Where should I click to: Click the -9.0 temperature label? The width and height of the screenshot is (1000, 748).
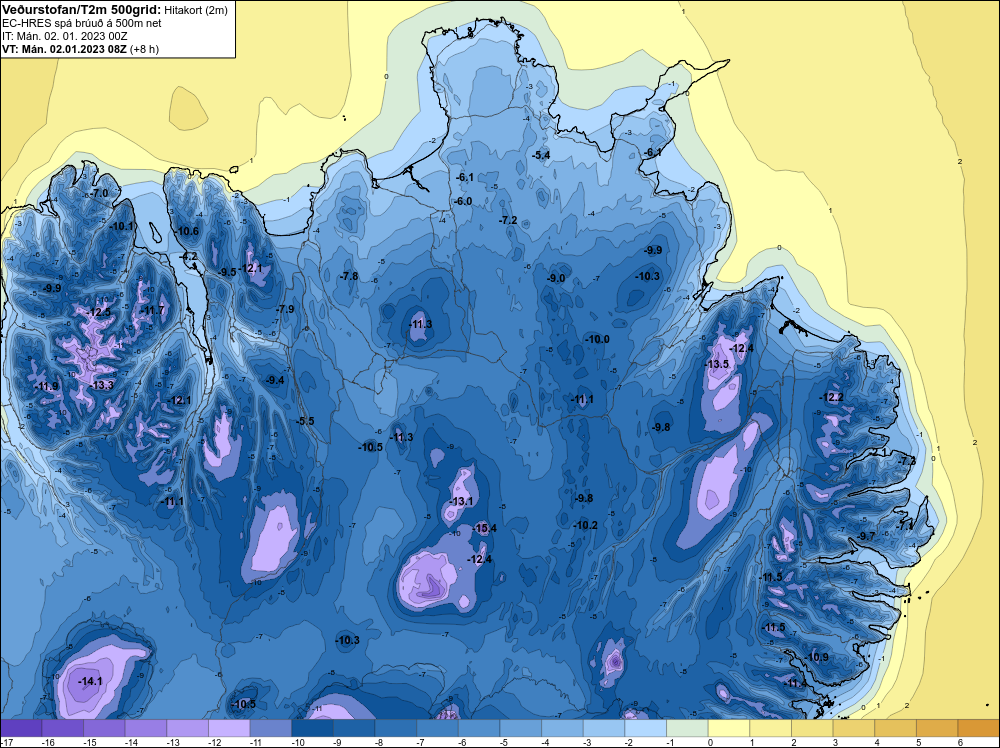[x=556, y=278]
